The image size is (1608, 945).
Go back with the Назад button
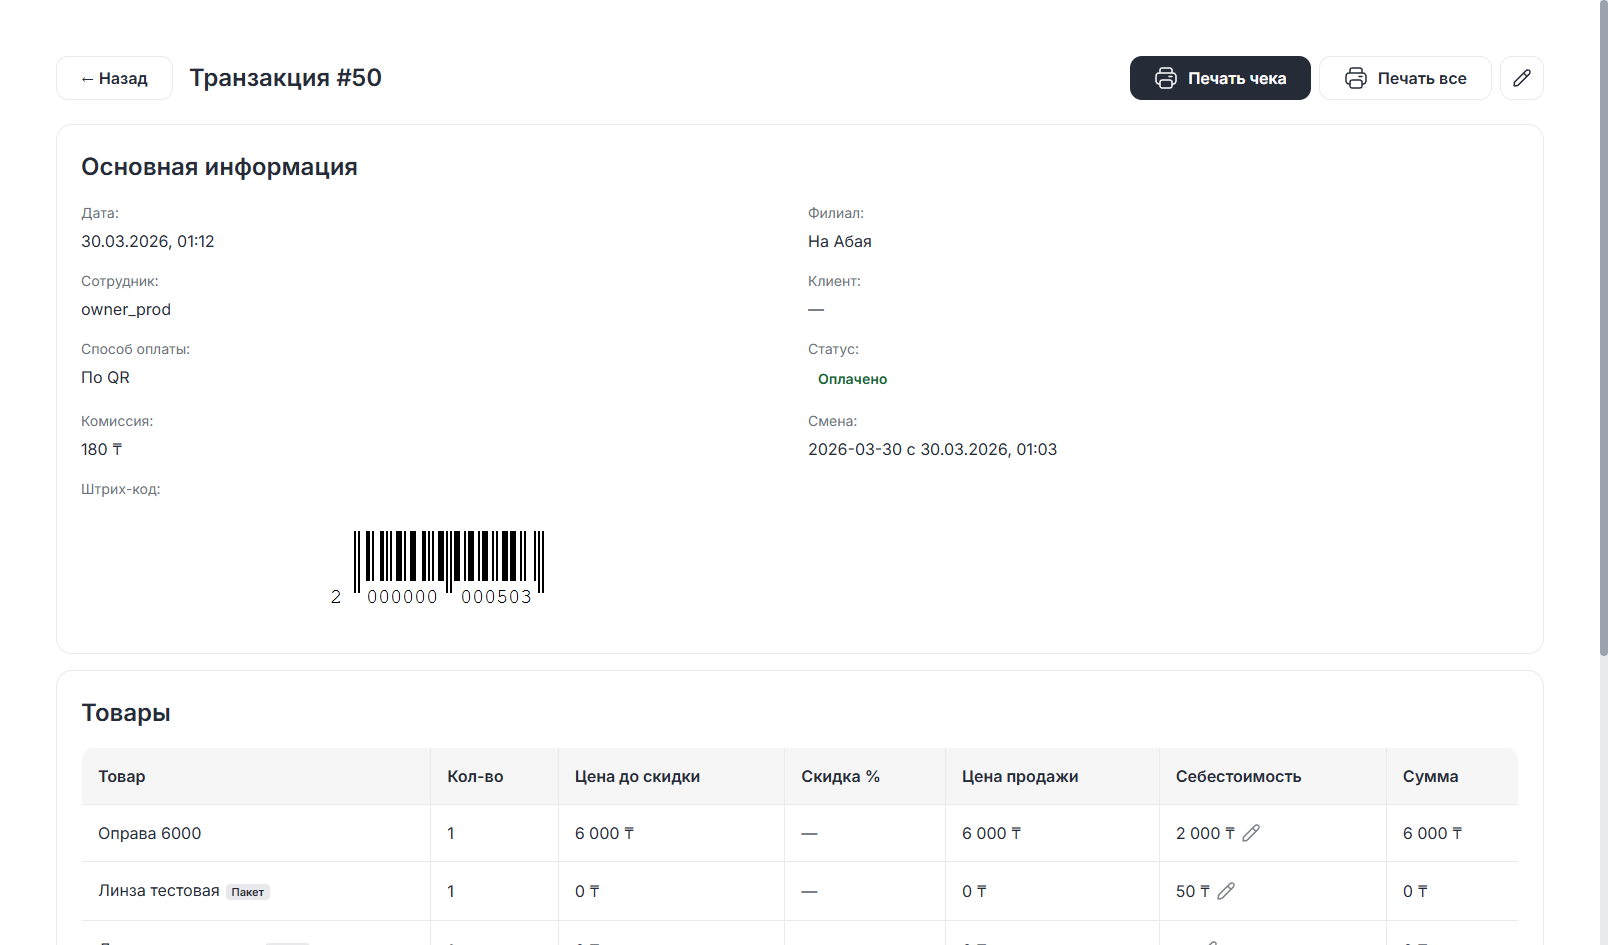pos(114,78)
